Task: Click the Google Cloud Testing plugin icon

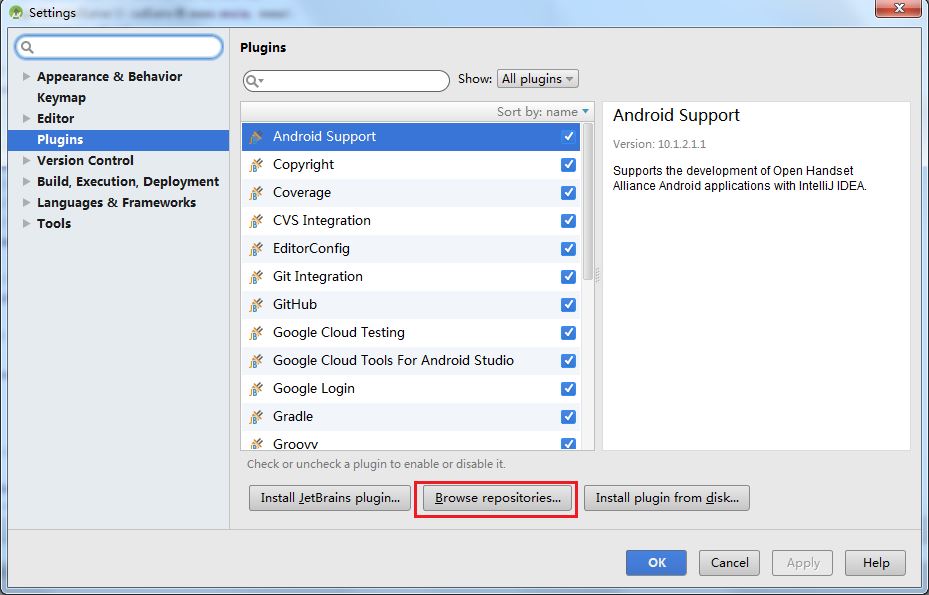Action: coord(256,332)
